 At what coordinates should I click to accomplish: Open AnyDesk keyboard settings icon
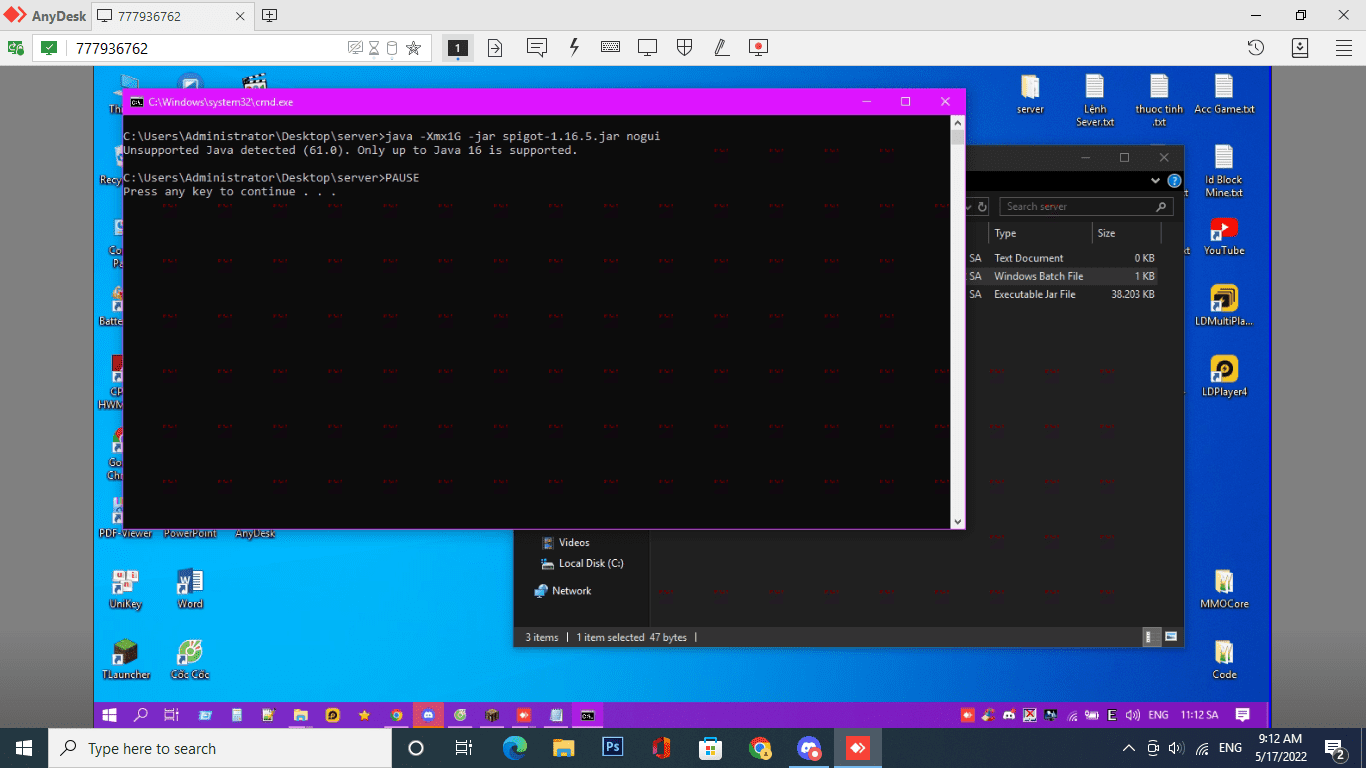pos(610,48)
